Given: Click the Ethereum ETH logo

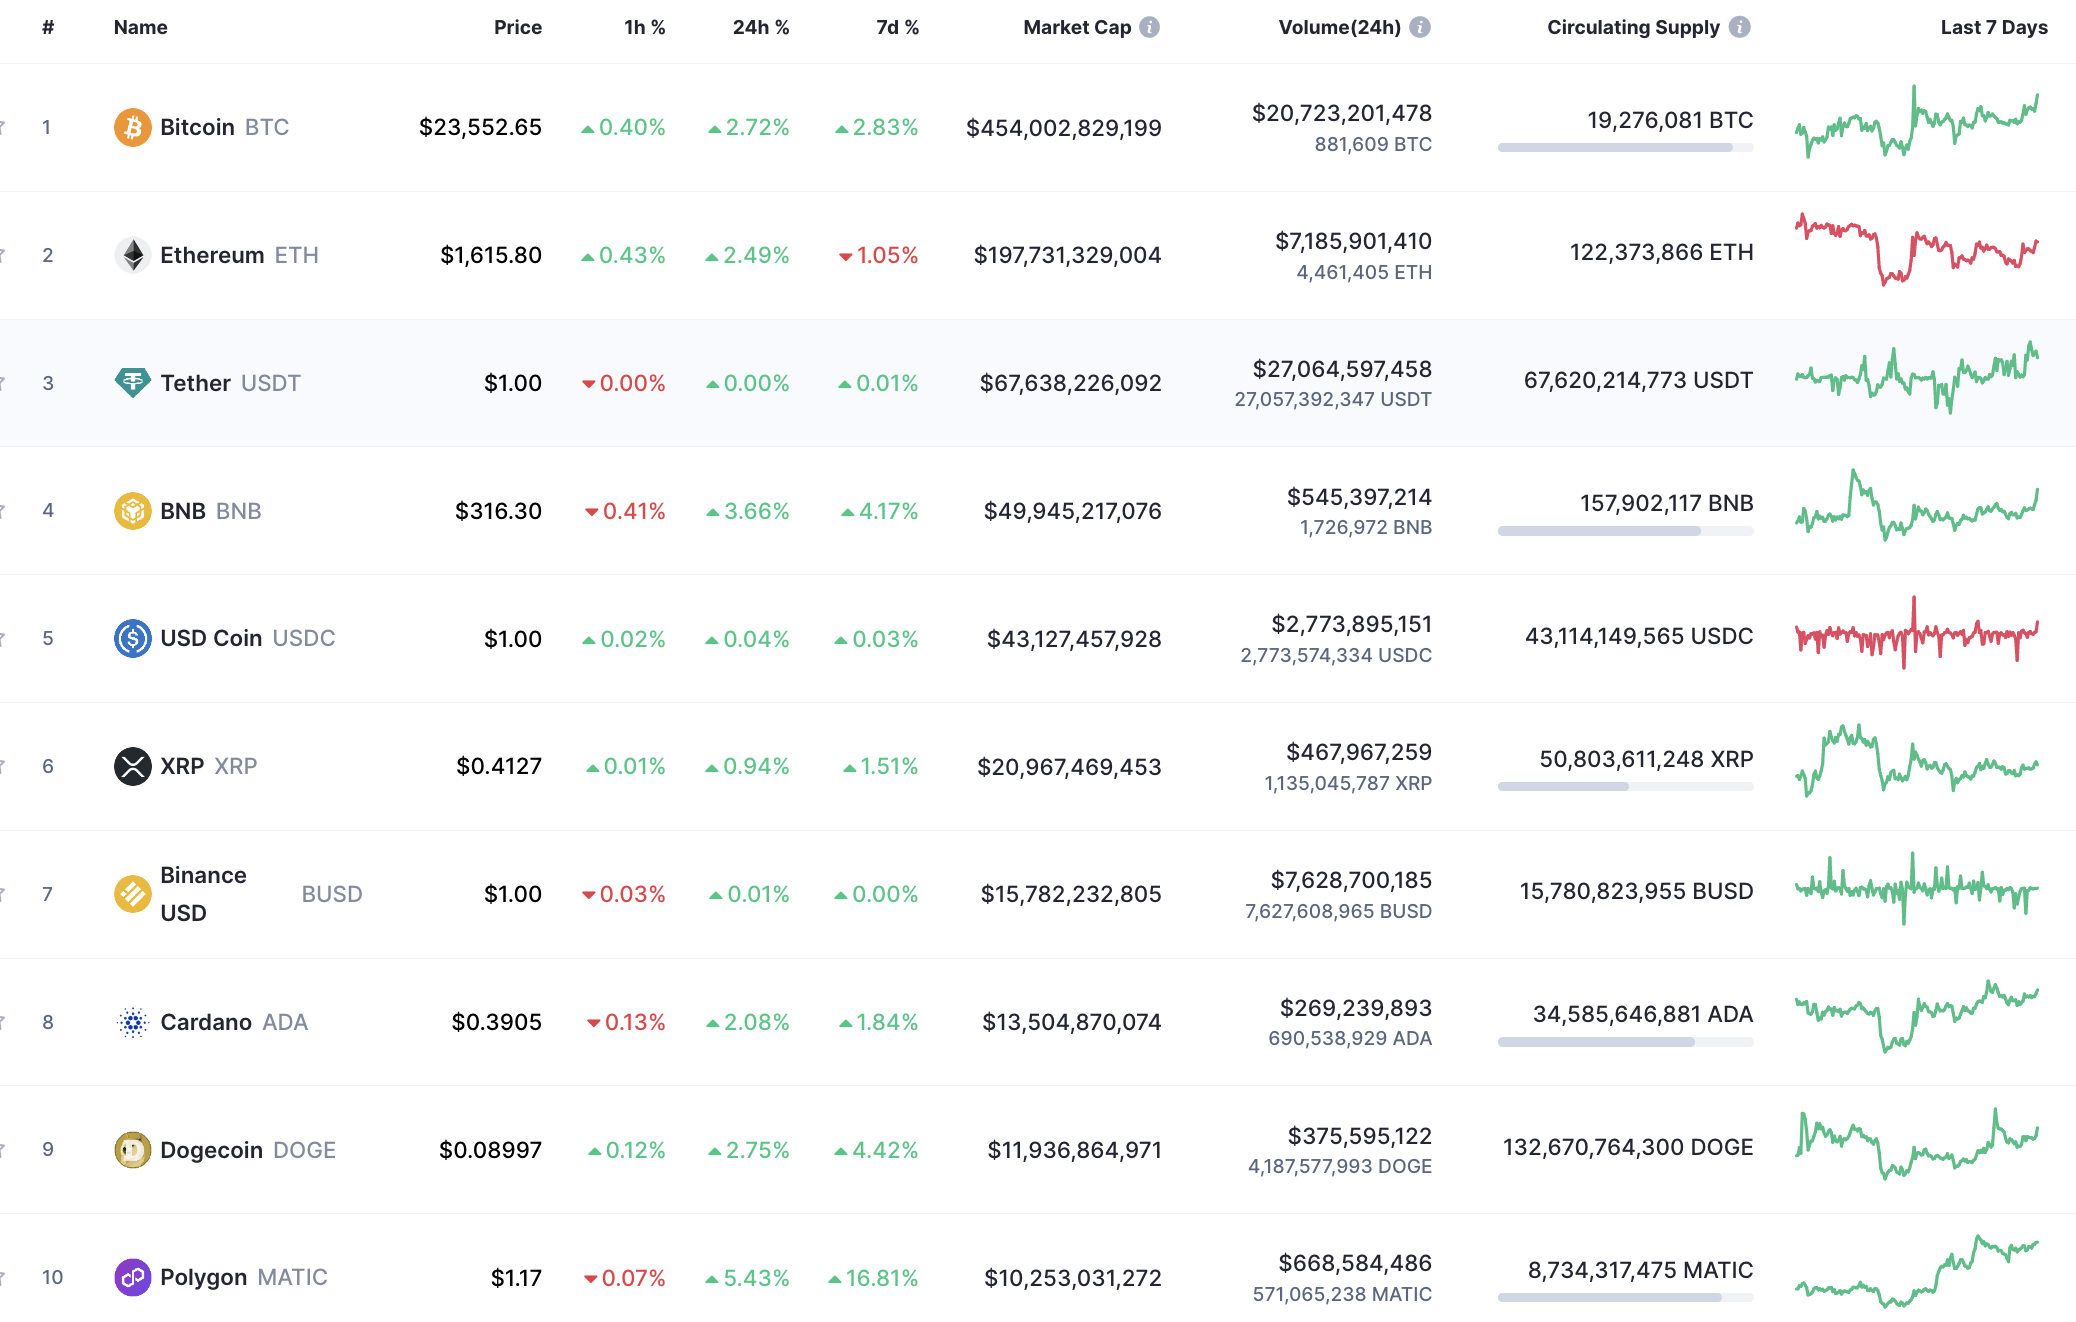Looking at the screenshot, I should [131, 255].
